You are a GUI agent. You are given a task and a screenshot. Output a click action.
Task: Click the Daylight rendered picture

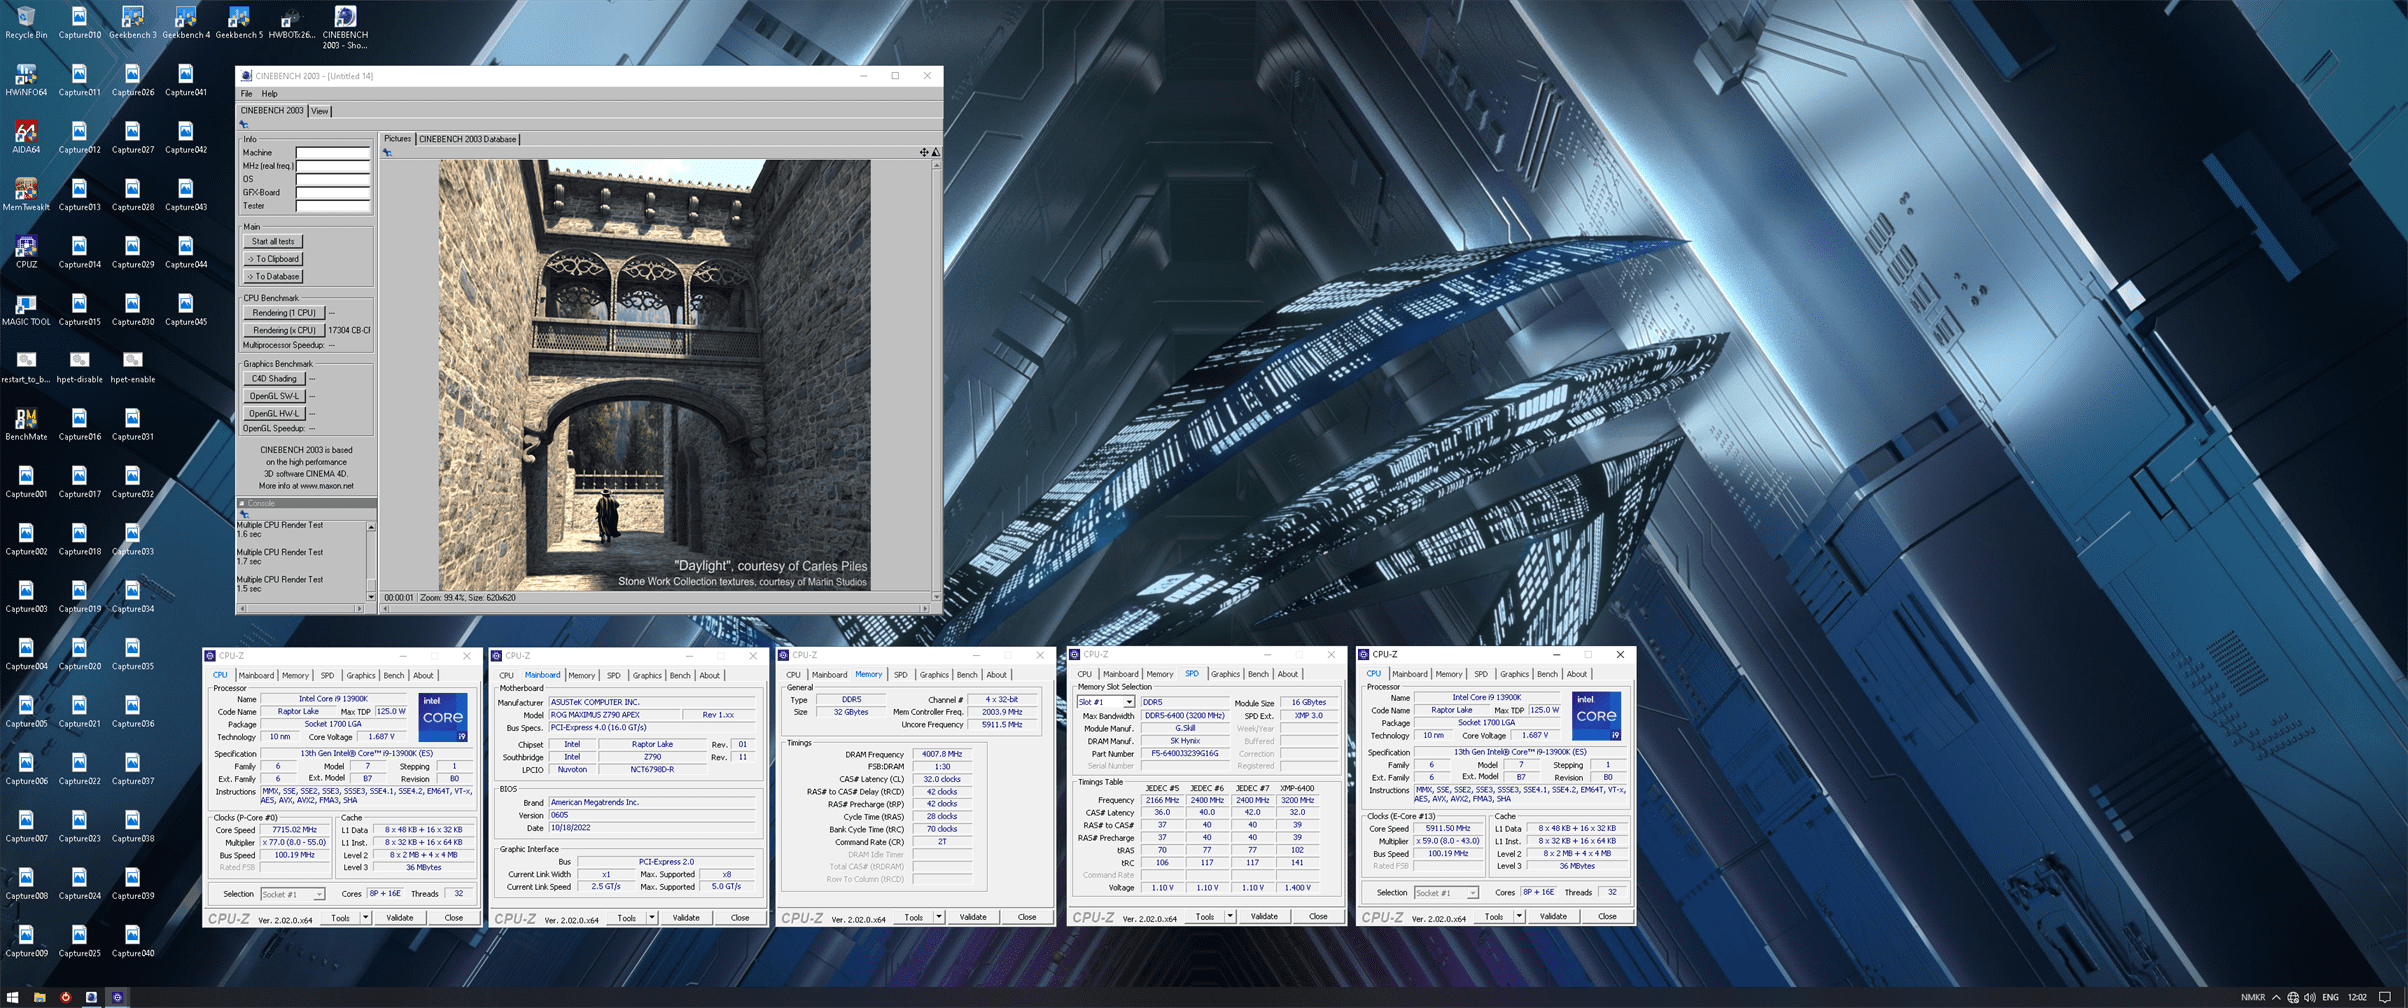(x=654, y=375)
